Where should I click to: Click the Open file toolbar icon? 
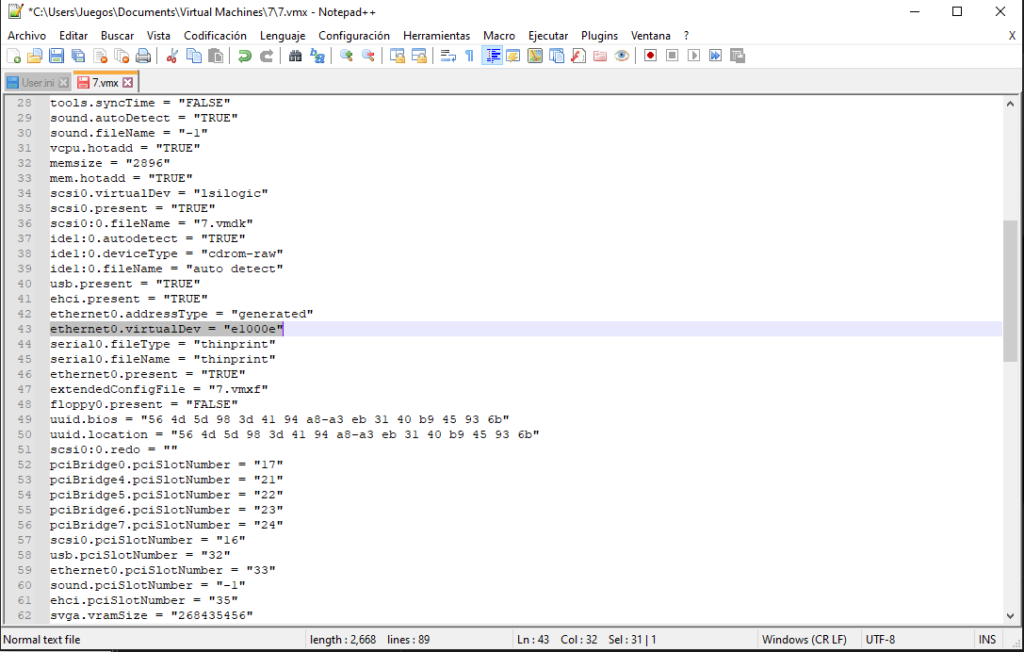click(x=35, y=56)
